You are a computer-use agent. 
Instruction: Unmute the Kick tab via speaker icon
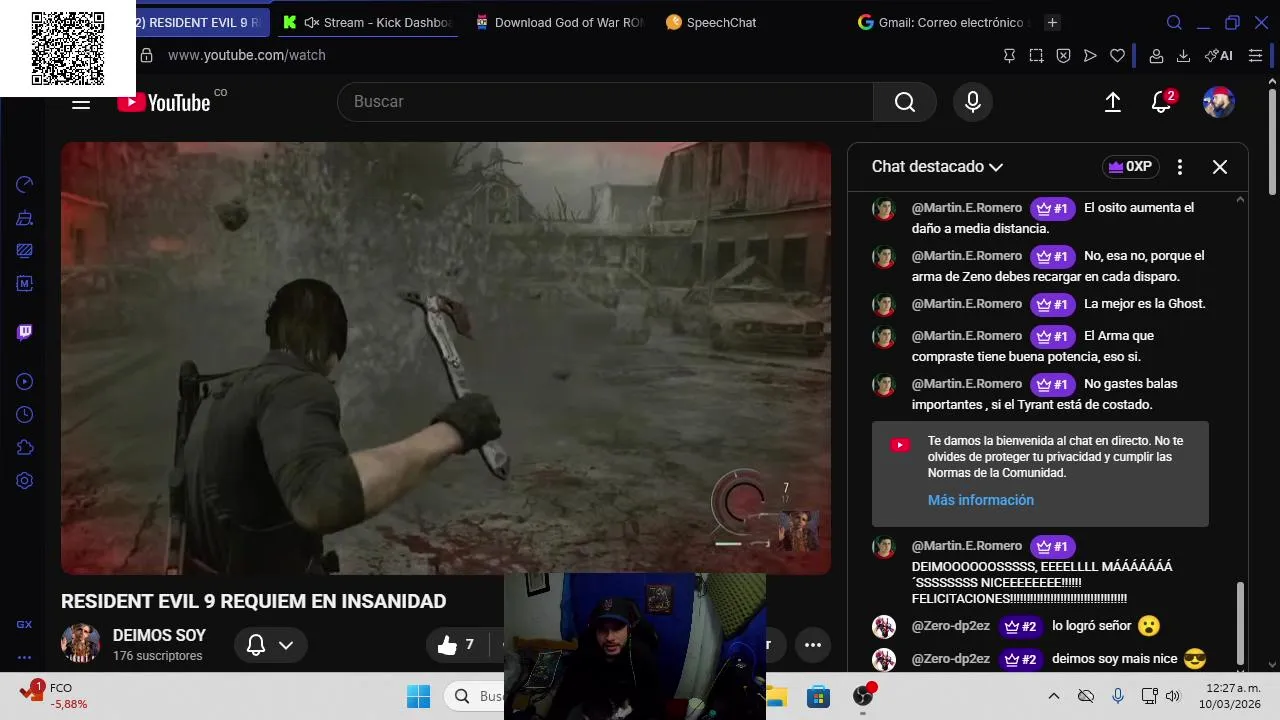coord(311,22)
